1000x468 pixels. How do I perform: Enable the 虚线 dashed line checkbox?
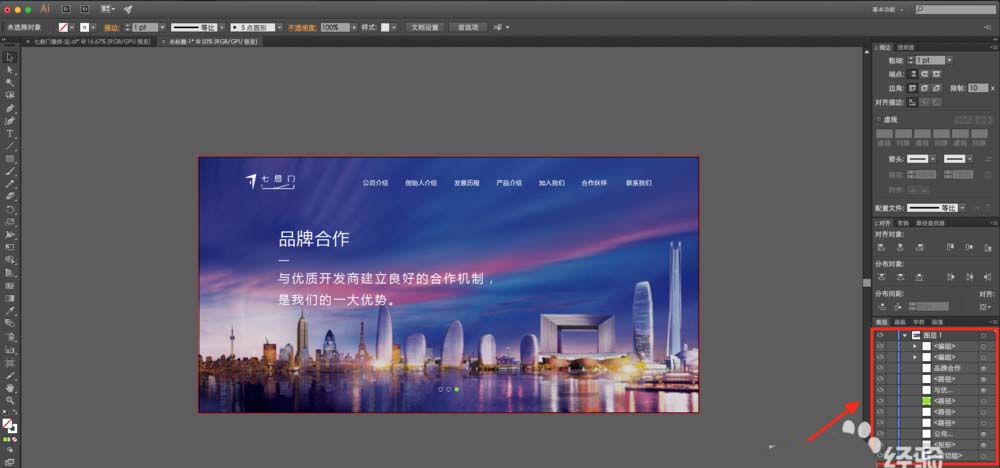879,118
